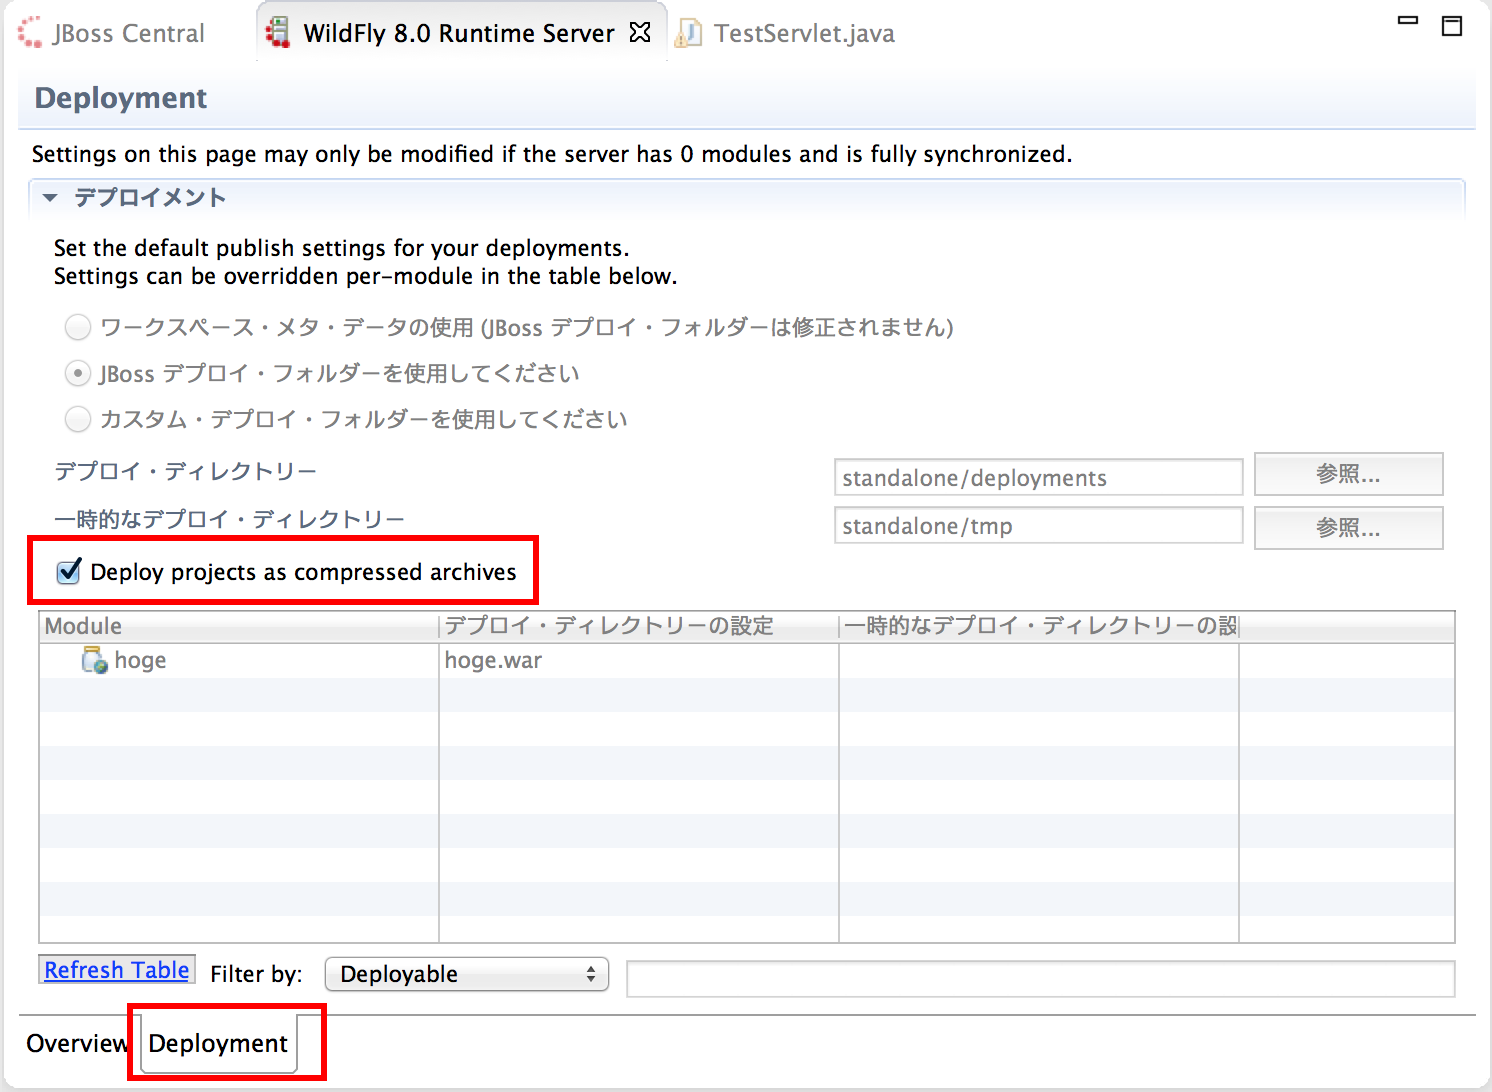The width and height of the screenshot is (1492, 1092).
Task: Browse for the standalone/deployments directory
Action: click(x=1348, y=474)
